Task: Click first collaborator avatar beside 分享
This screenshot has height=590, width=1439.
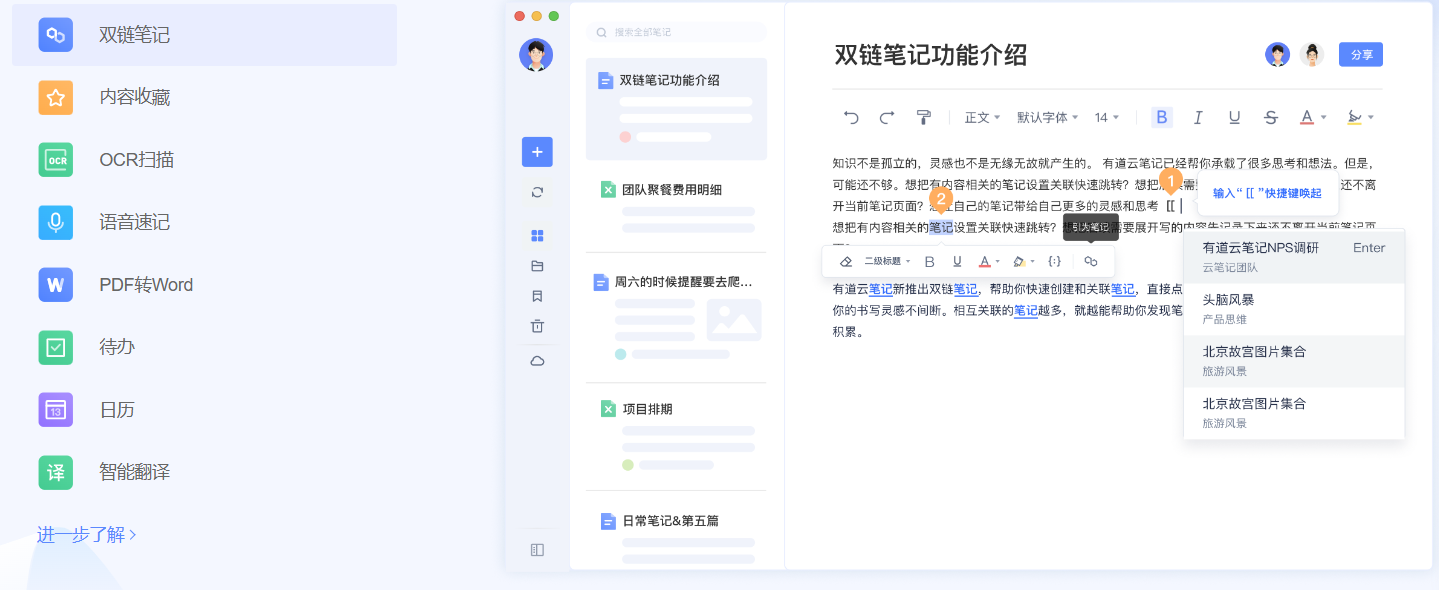Action: (x=1277, y=55)
